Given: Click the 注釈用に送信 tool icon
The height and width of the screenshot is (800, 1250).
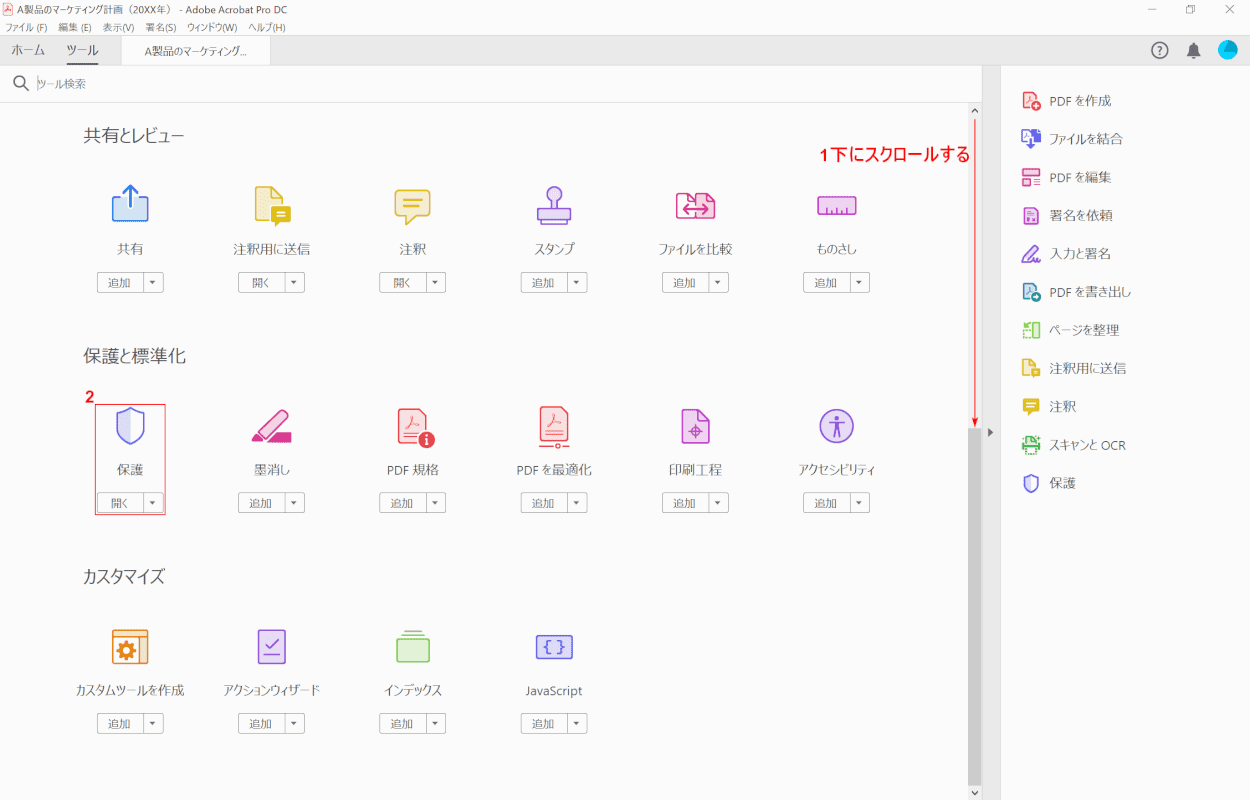Looking at the screenshot, I should (271, 204).
